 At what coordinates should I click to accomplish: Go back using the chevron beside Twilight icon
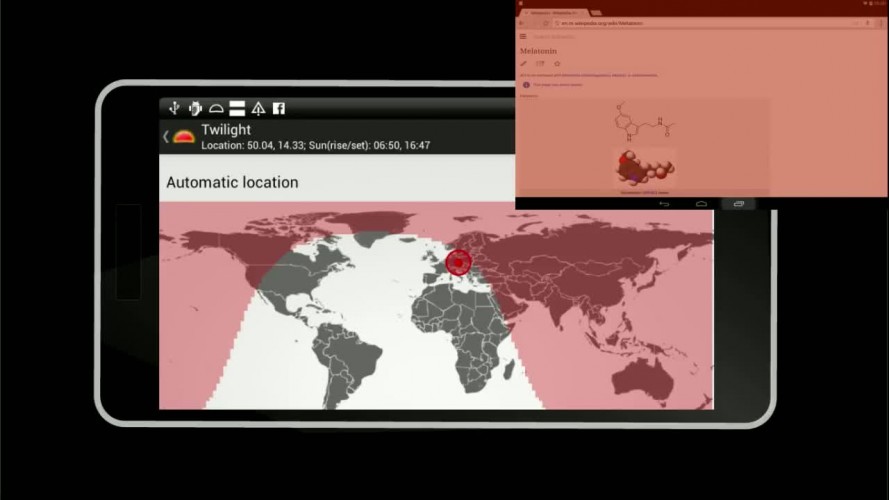(x=166, y=137)
